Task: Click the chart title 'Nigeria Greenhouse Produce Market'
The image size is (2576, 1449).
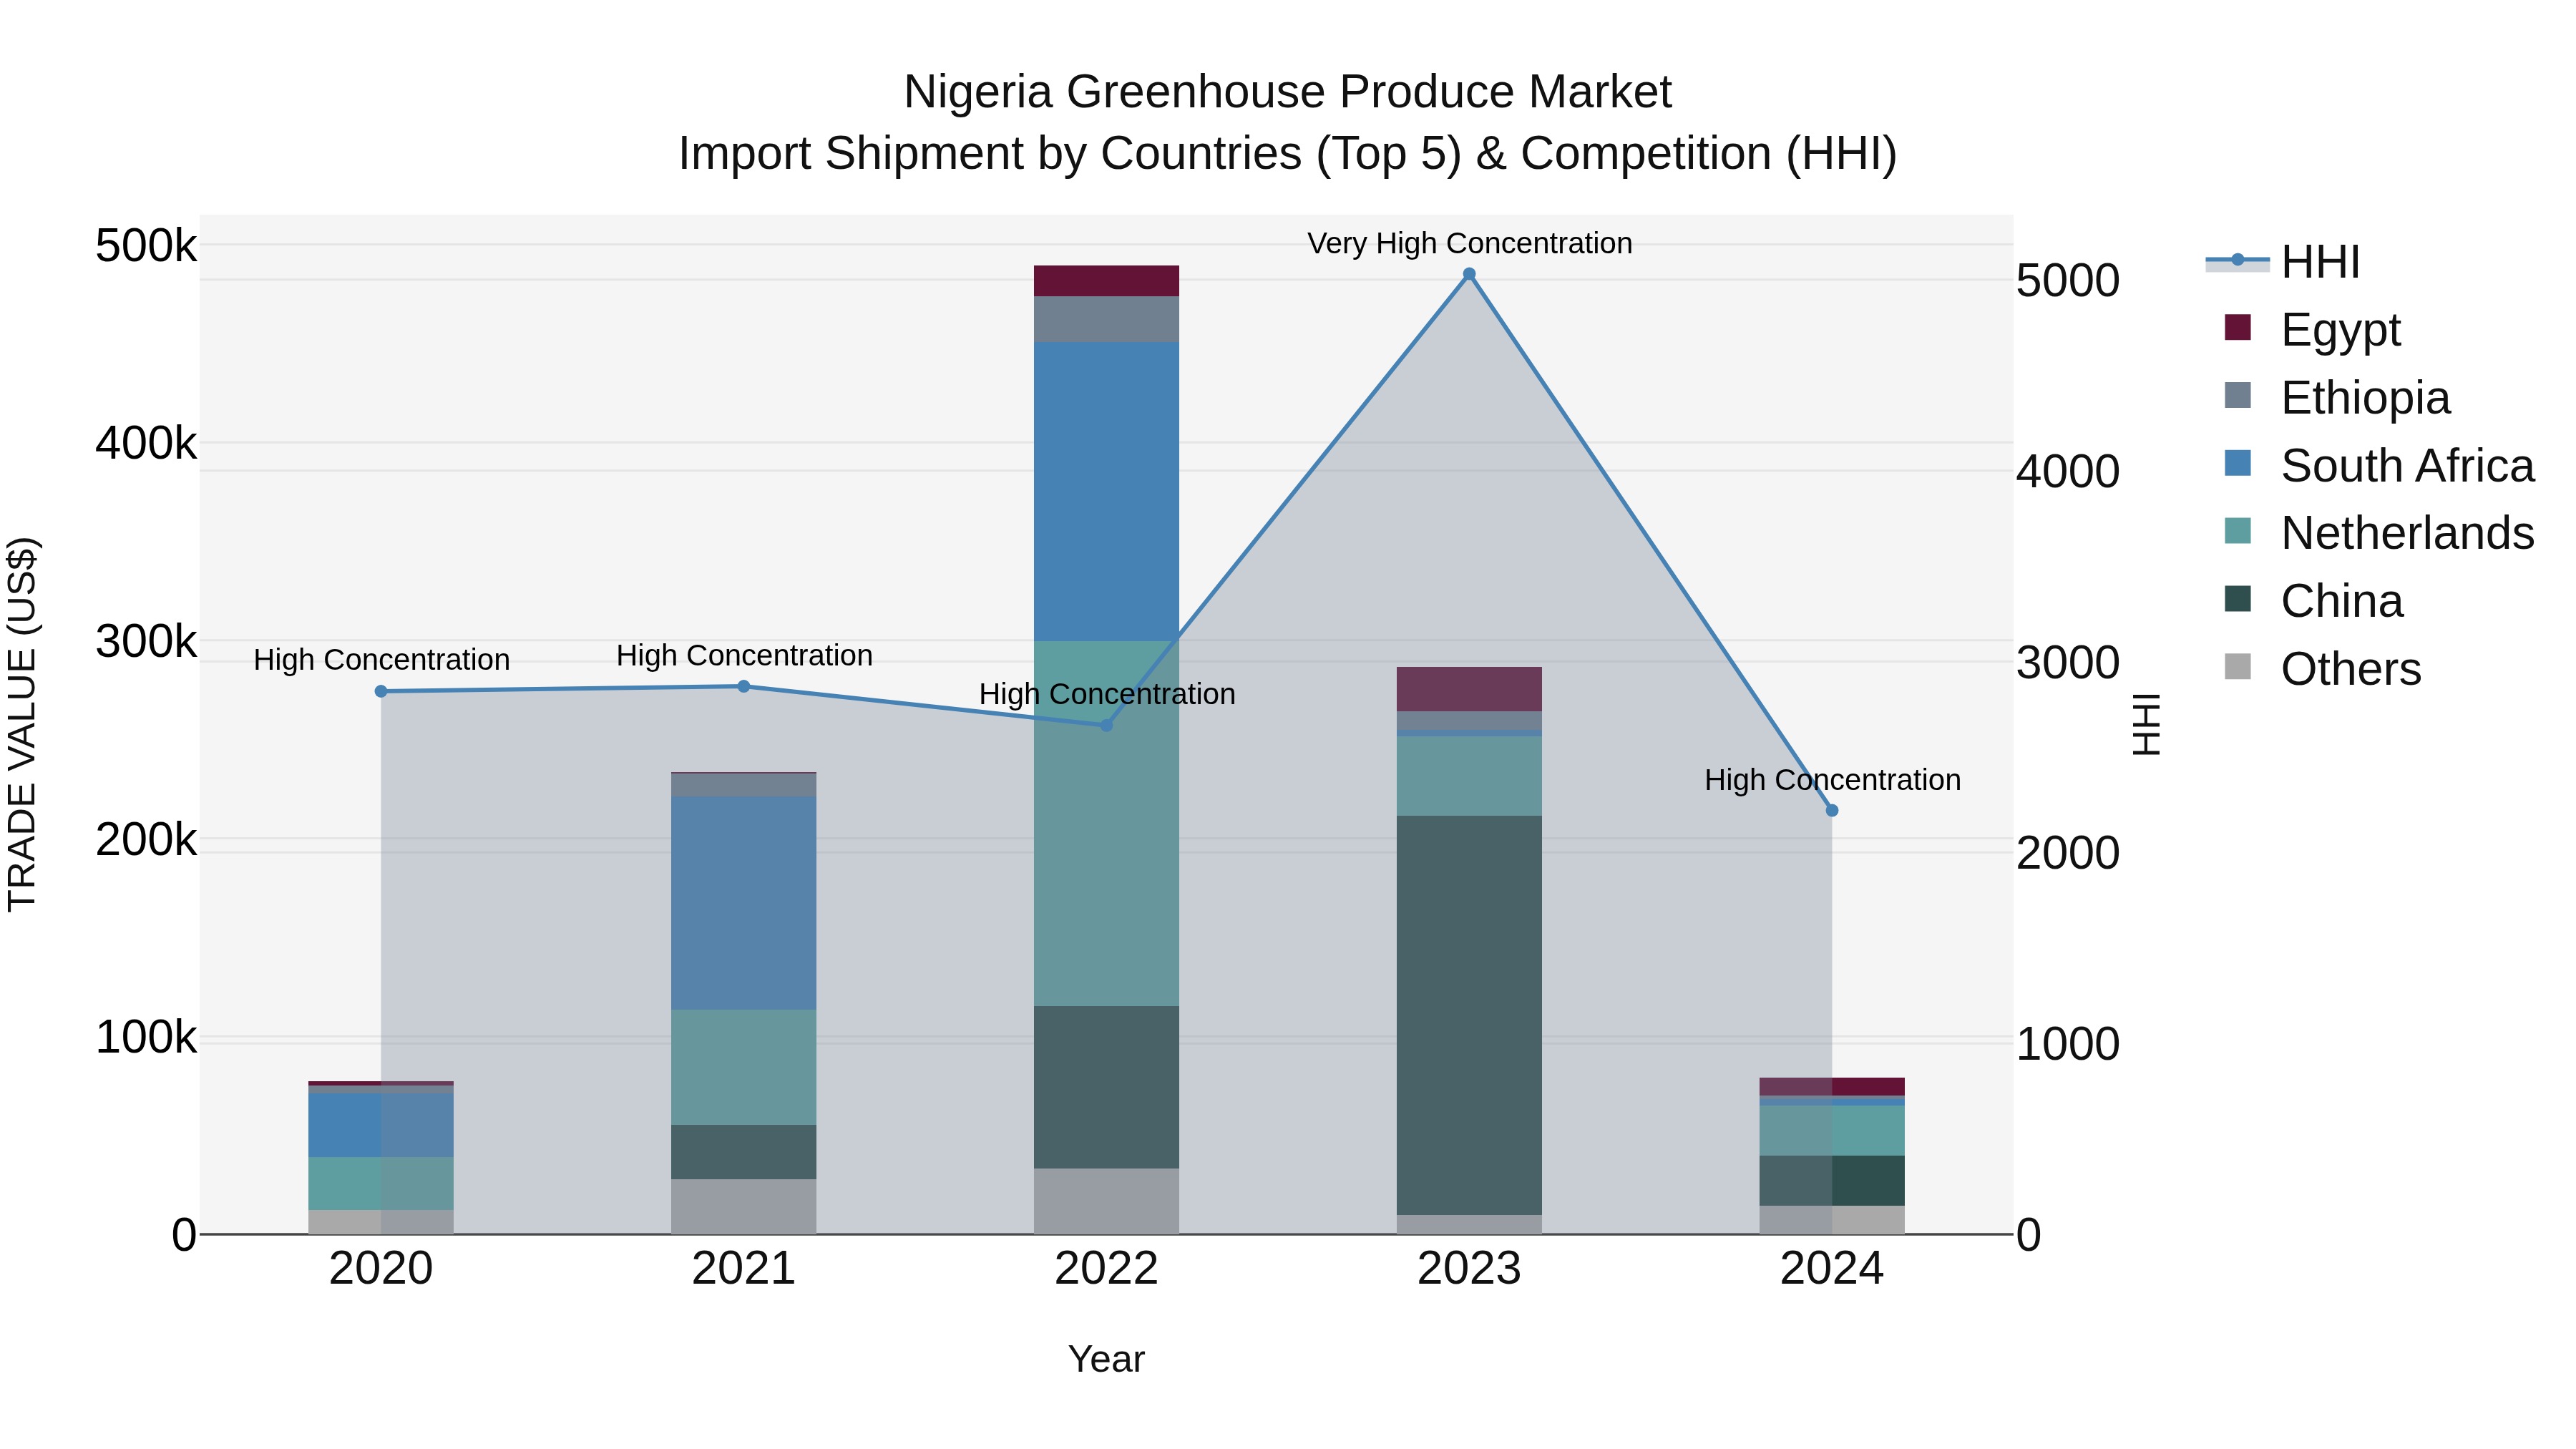Action: (x=1287, y=92)
